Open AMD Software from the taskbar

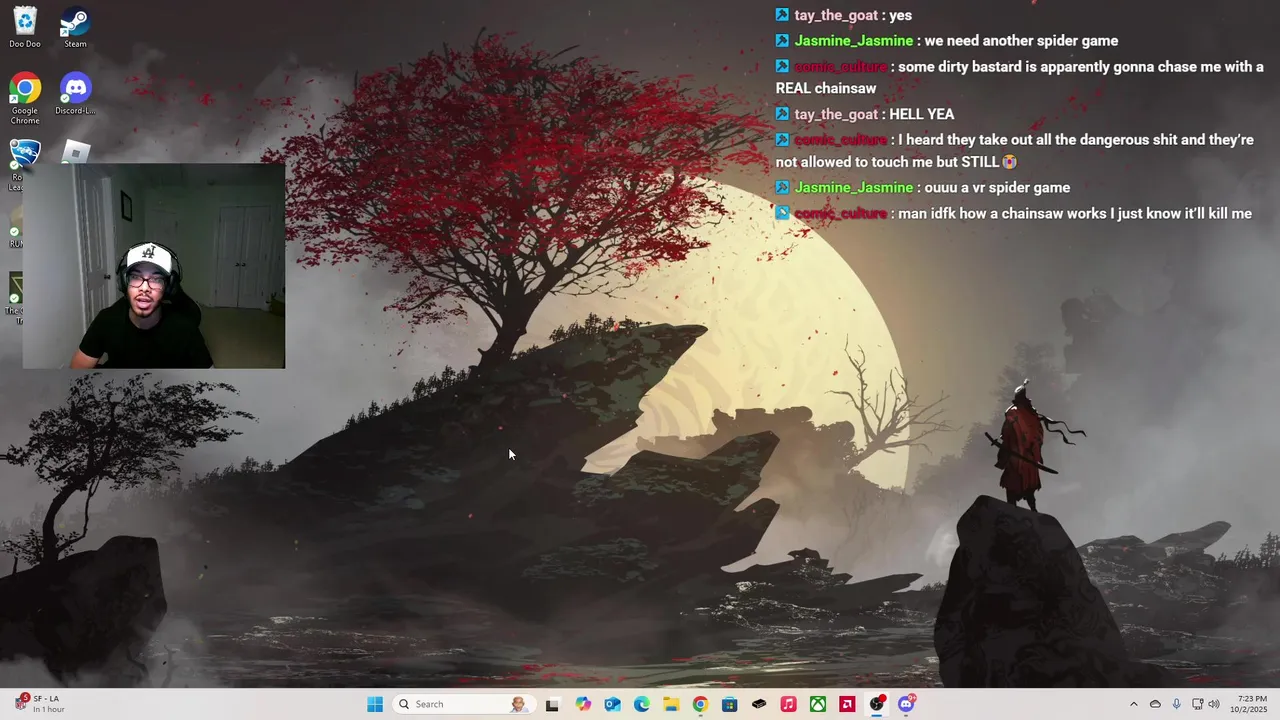847,704
